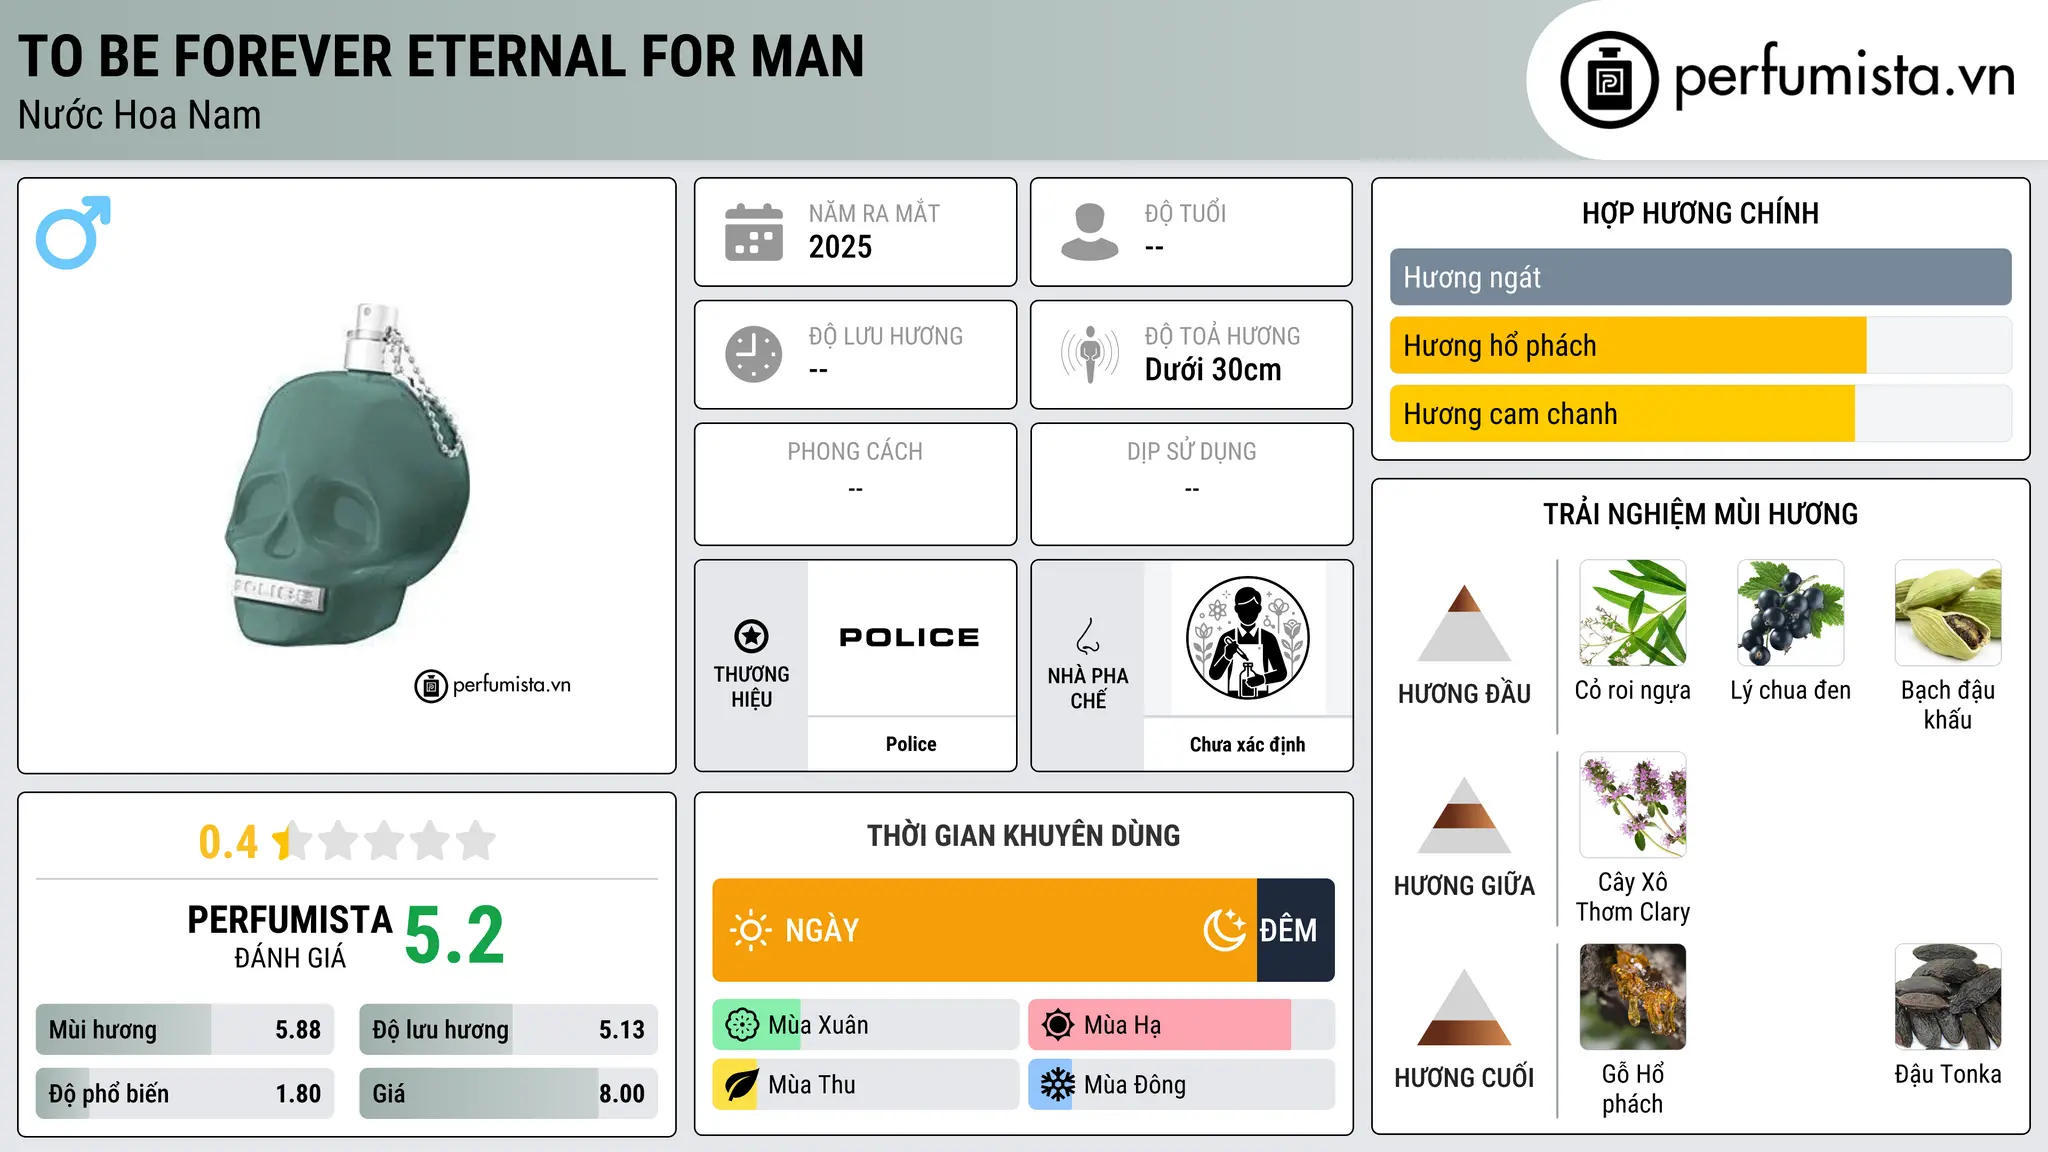Click the Thời gian khuyên dùng heading
Screen dimensions: 2048x1152
(x=1023, y=835)
